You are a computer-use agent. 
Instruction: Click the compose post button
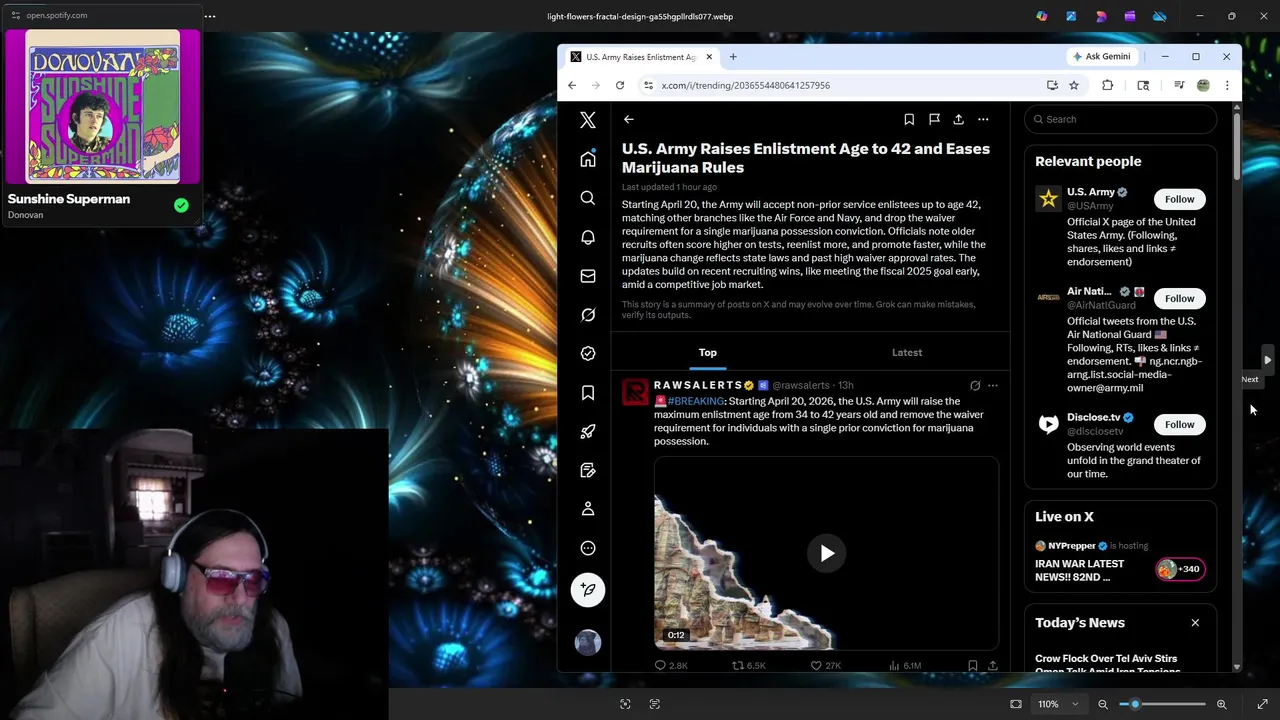click(x=588, y=590)
